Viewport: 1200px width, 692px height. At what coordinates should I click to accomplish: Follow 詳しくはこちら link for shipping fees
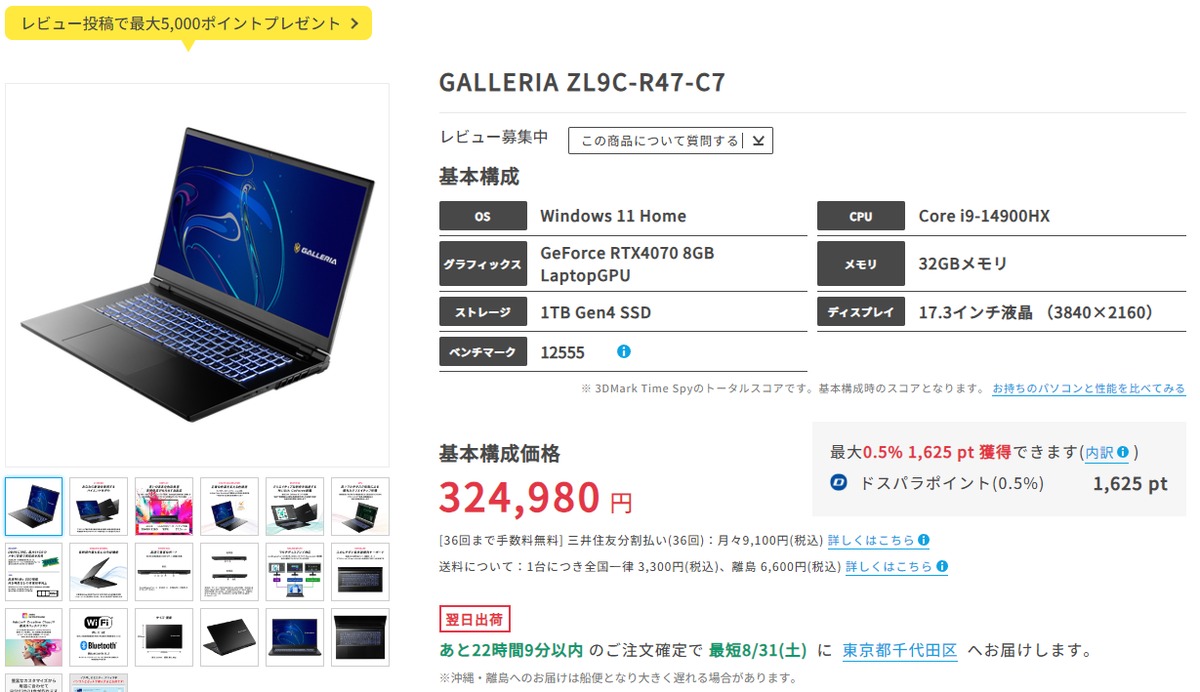click(888, 567)
